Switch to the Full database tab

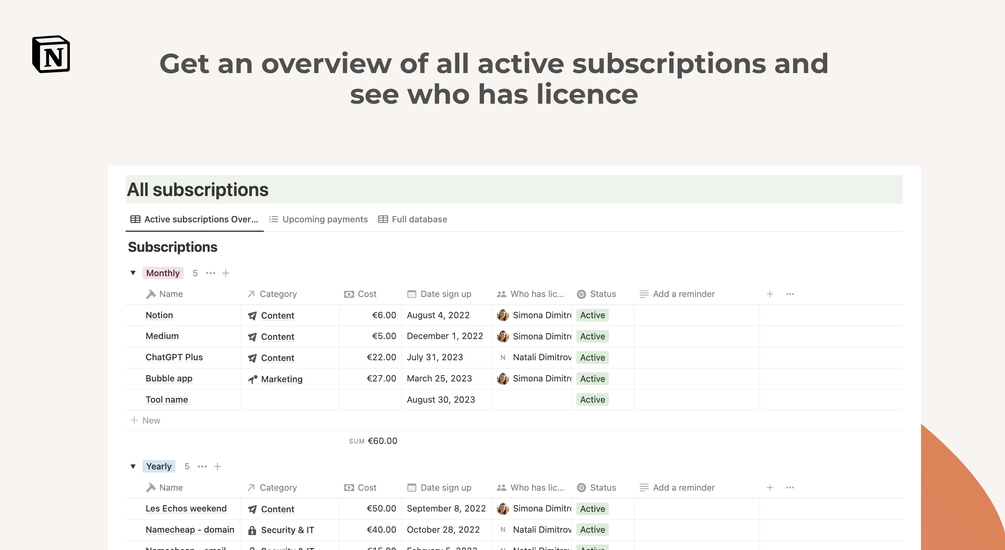[x=413, y=219]
